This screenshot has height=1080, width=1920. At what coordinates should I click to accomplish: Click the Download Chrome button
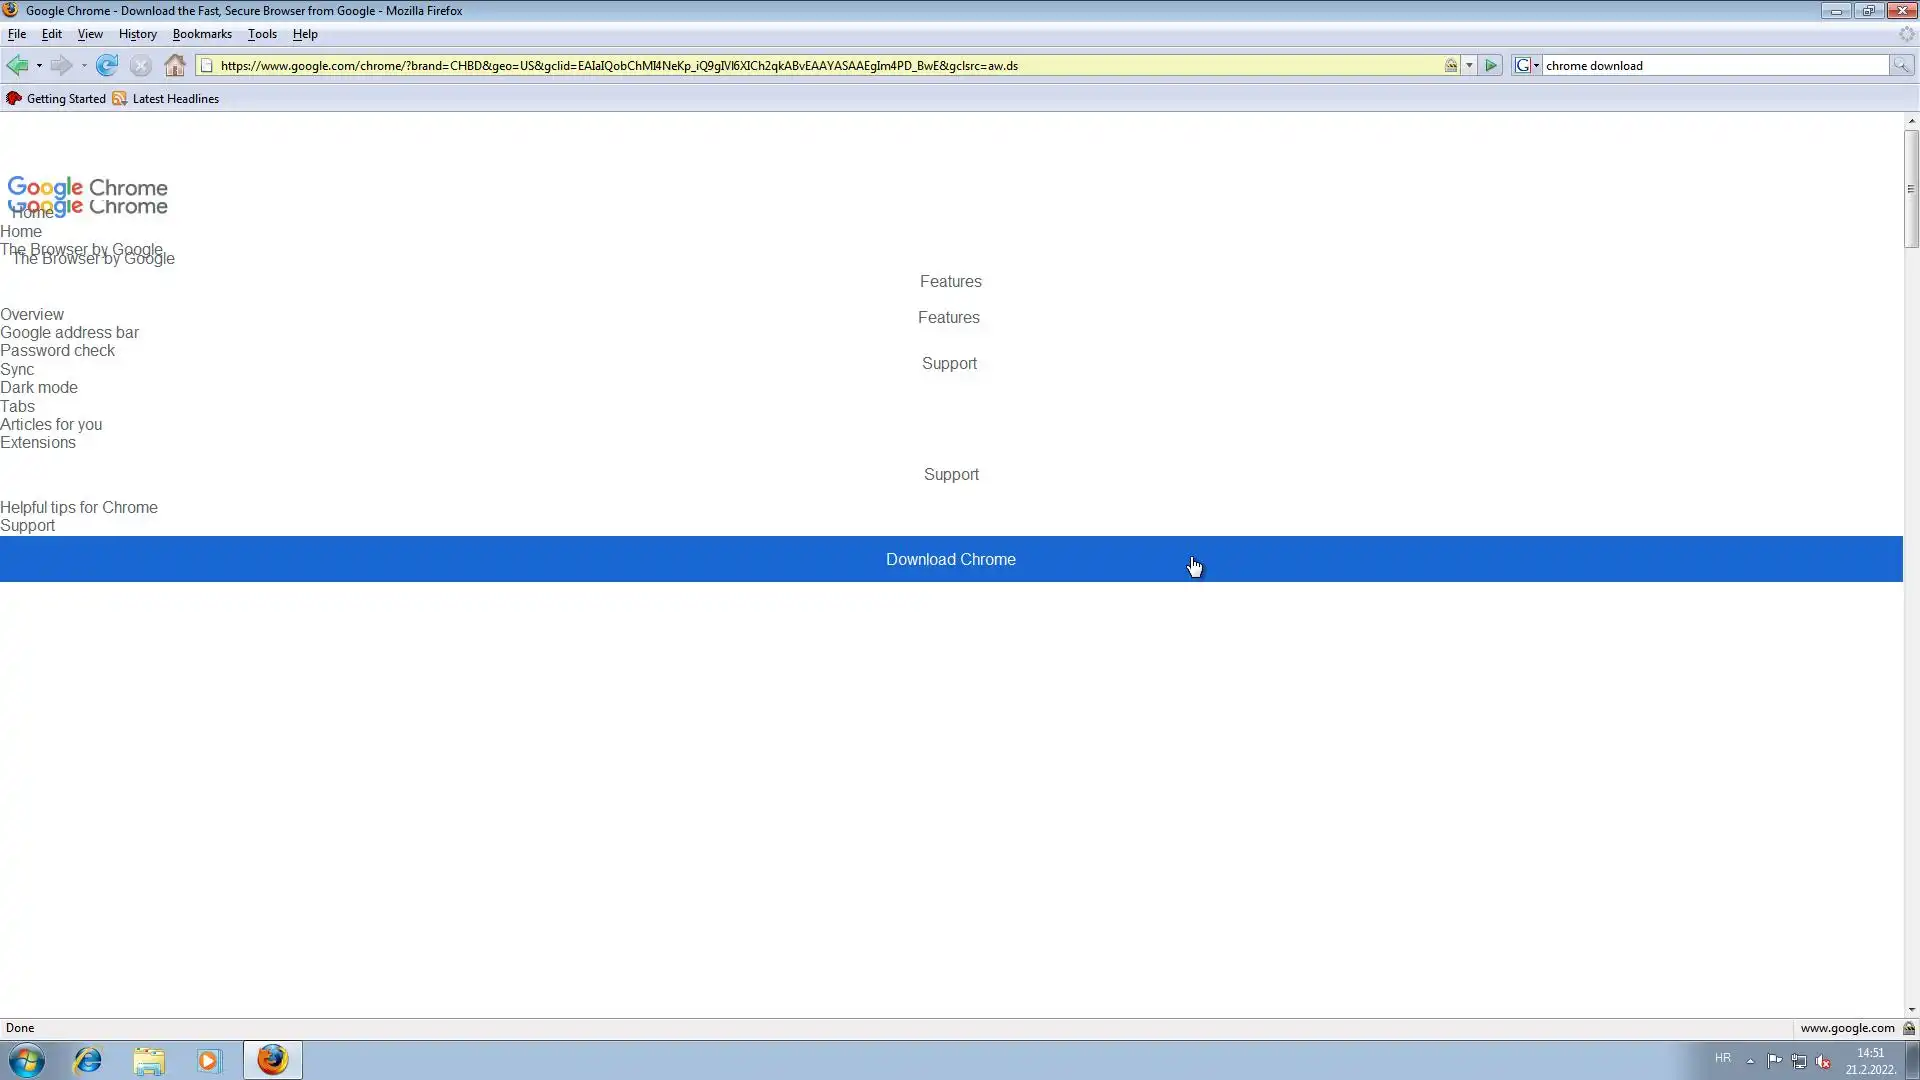point(950,560)
